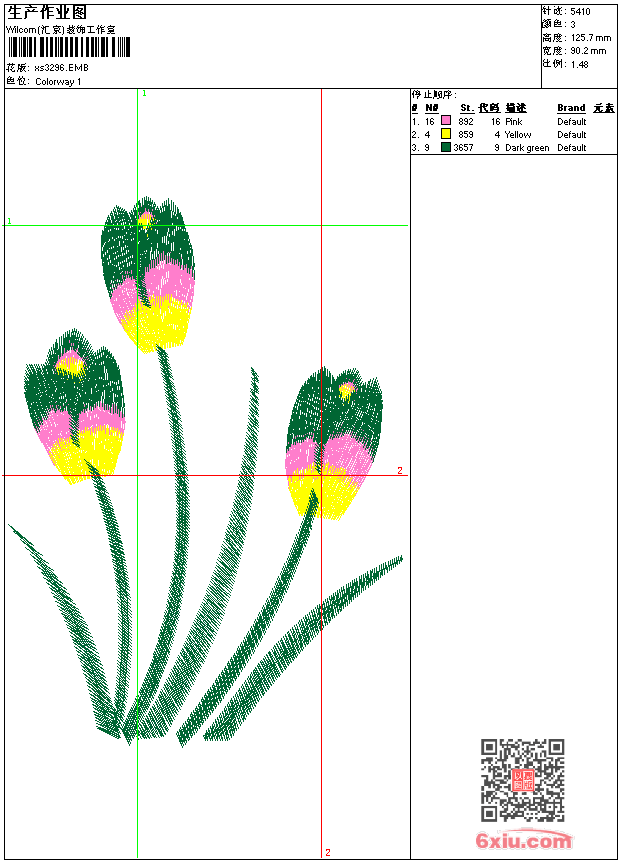
Task: Click the 停止顺序 heading
Action: tap(434, 95)
